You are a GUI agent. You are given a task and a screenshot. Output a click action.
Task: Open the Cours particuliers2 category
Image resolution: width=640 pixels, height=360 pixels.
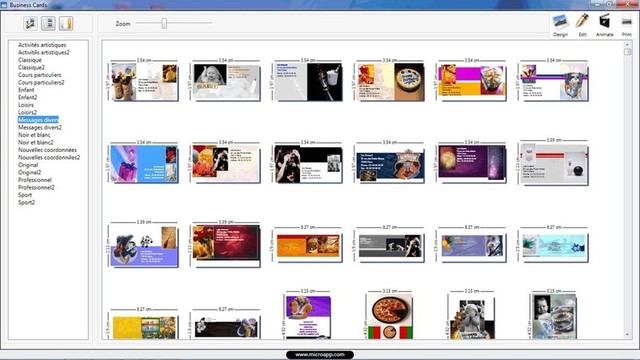coord(41,82)
